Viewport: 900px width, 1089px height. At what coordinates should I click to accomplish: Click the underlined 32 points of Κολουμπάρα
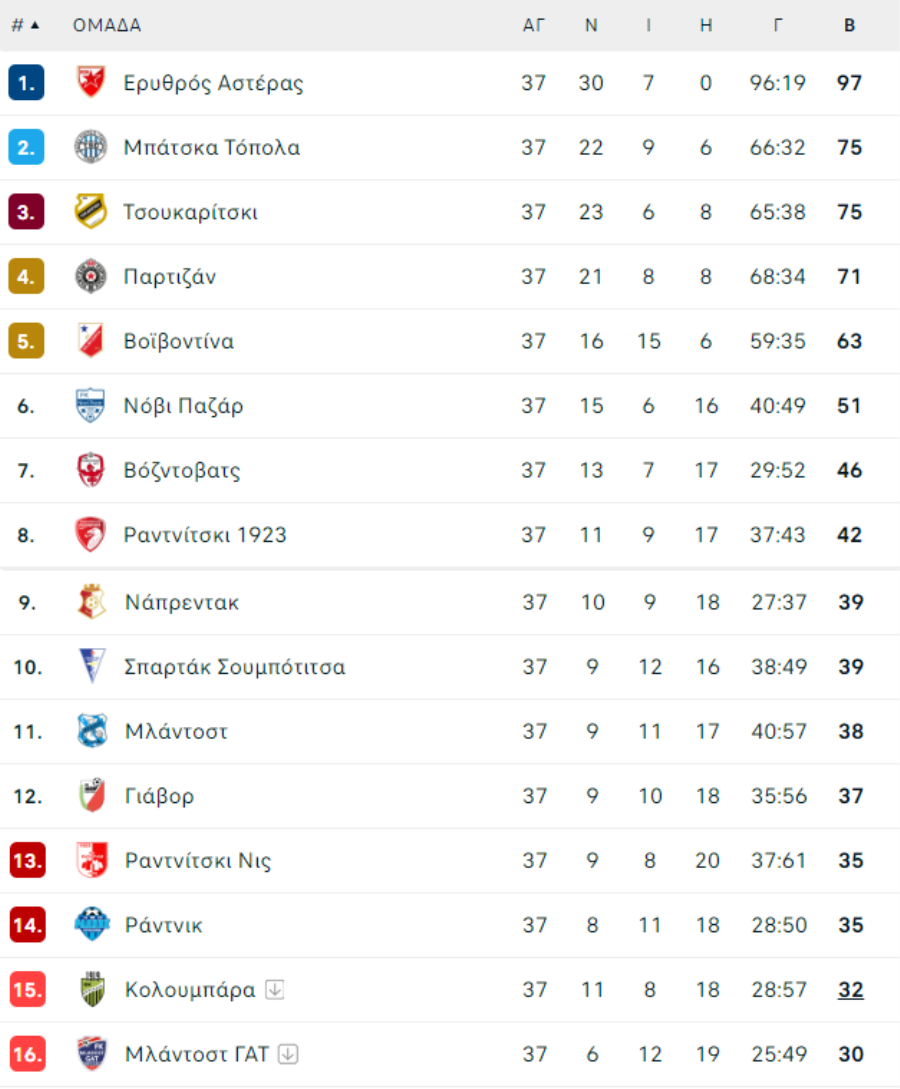(x=851, y=989)
